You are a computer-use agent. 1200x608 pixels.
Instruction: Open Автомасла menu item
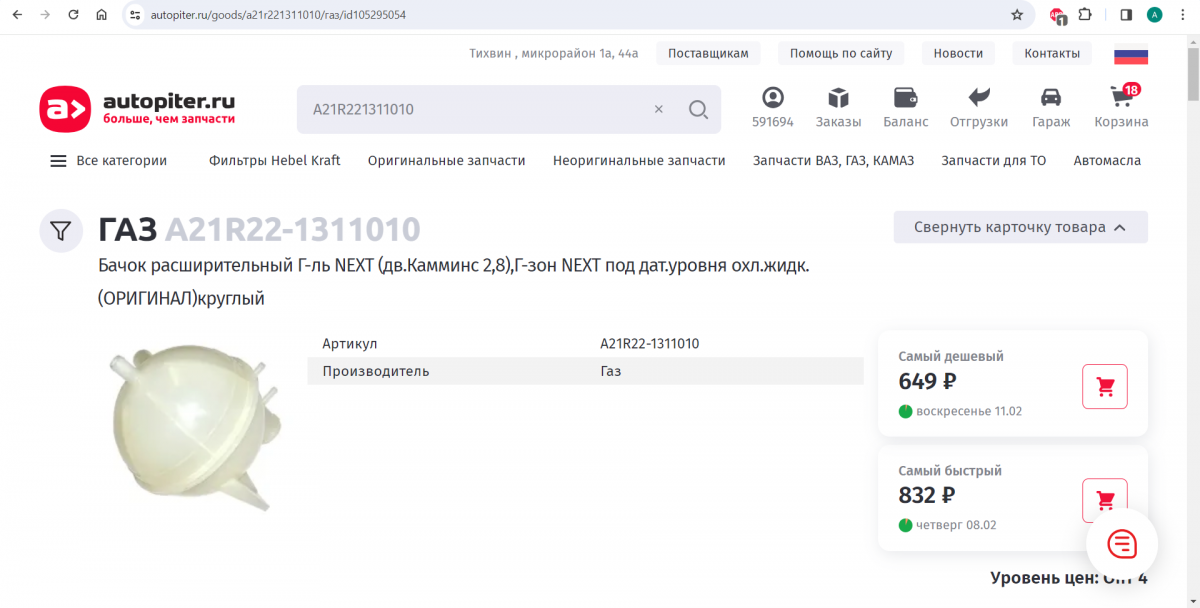pos(1106,161)
